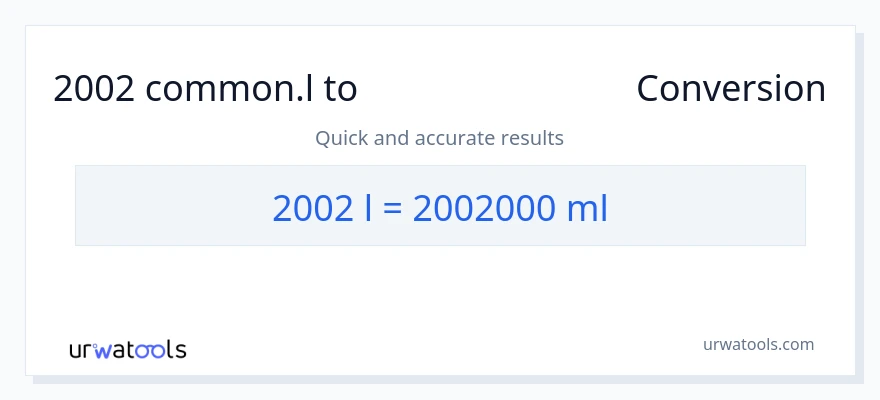This screenshot has height=400, width=880.
Task: Click the 'Conversion' heading word
Action: tap(731, 89)
